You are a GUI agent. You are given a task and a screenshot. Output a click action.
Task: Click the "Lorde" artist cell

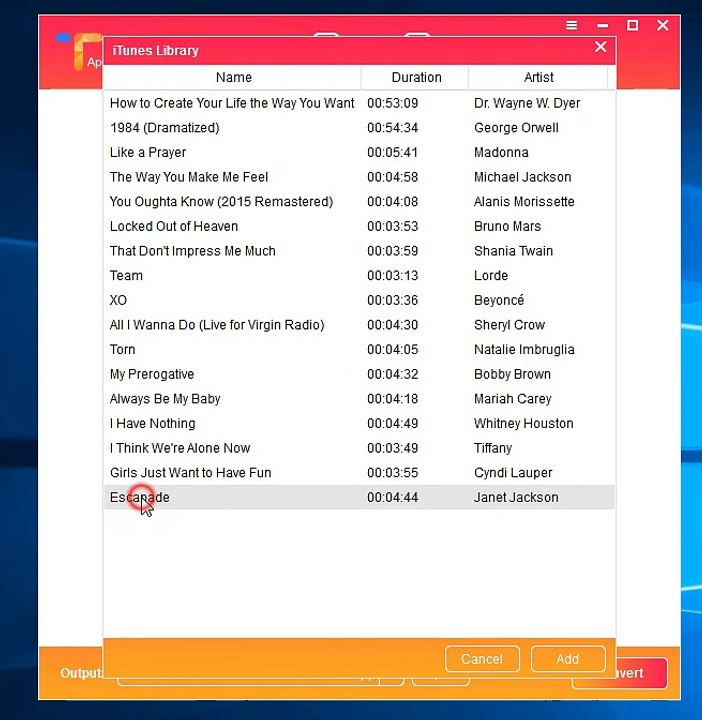(x=491, y=276)
